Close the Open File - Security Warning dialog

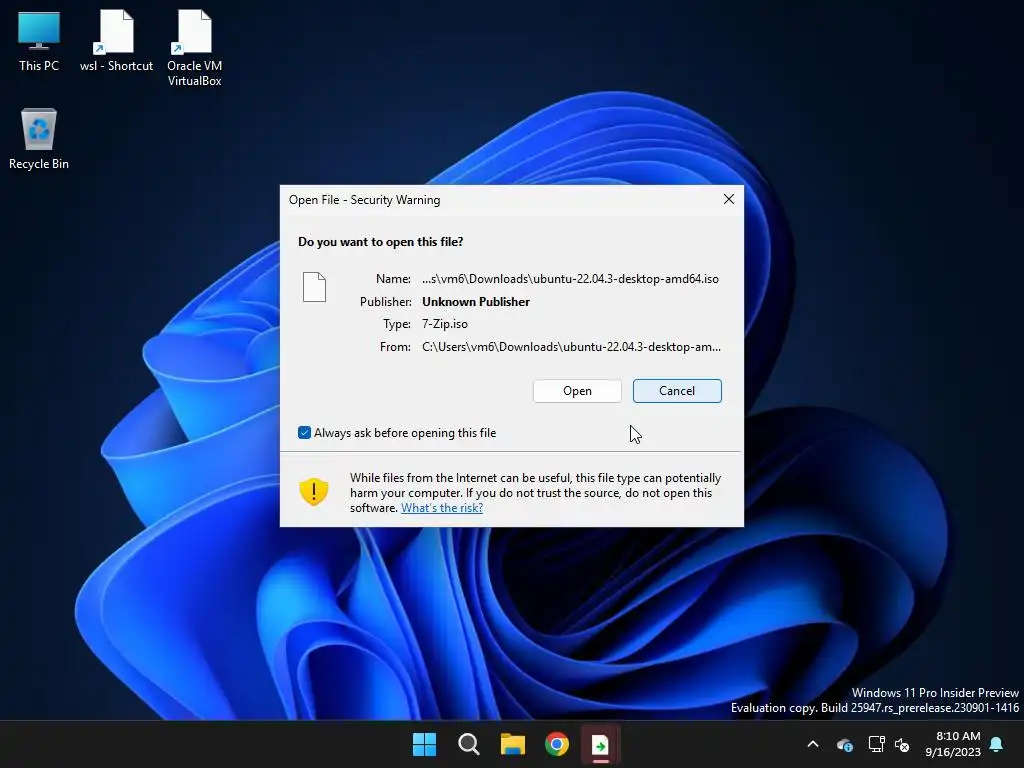coord(729,199)
